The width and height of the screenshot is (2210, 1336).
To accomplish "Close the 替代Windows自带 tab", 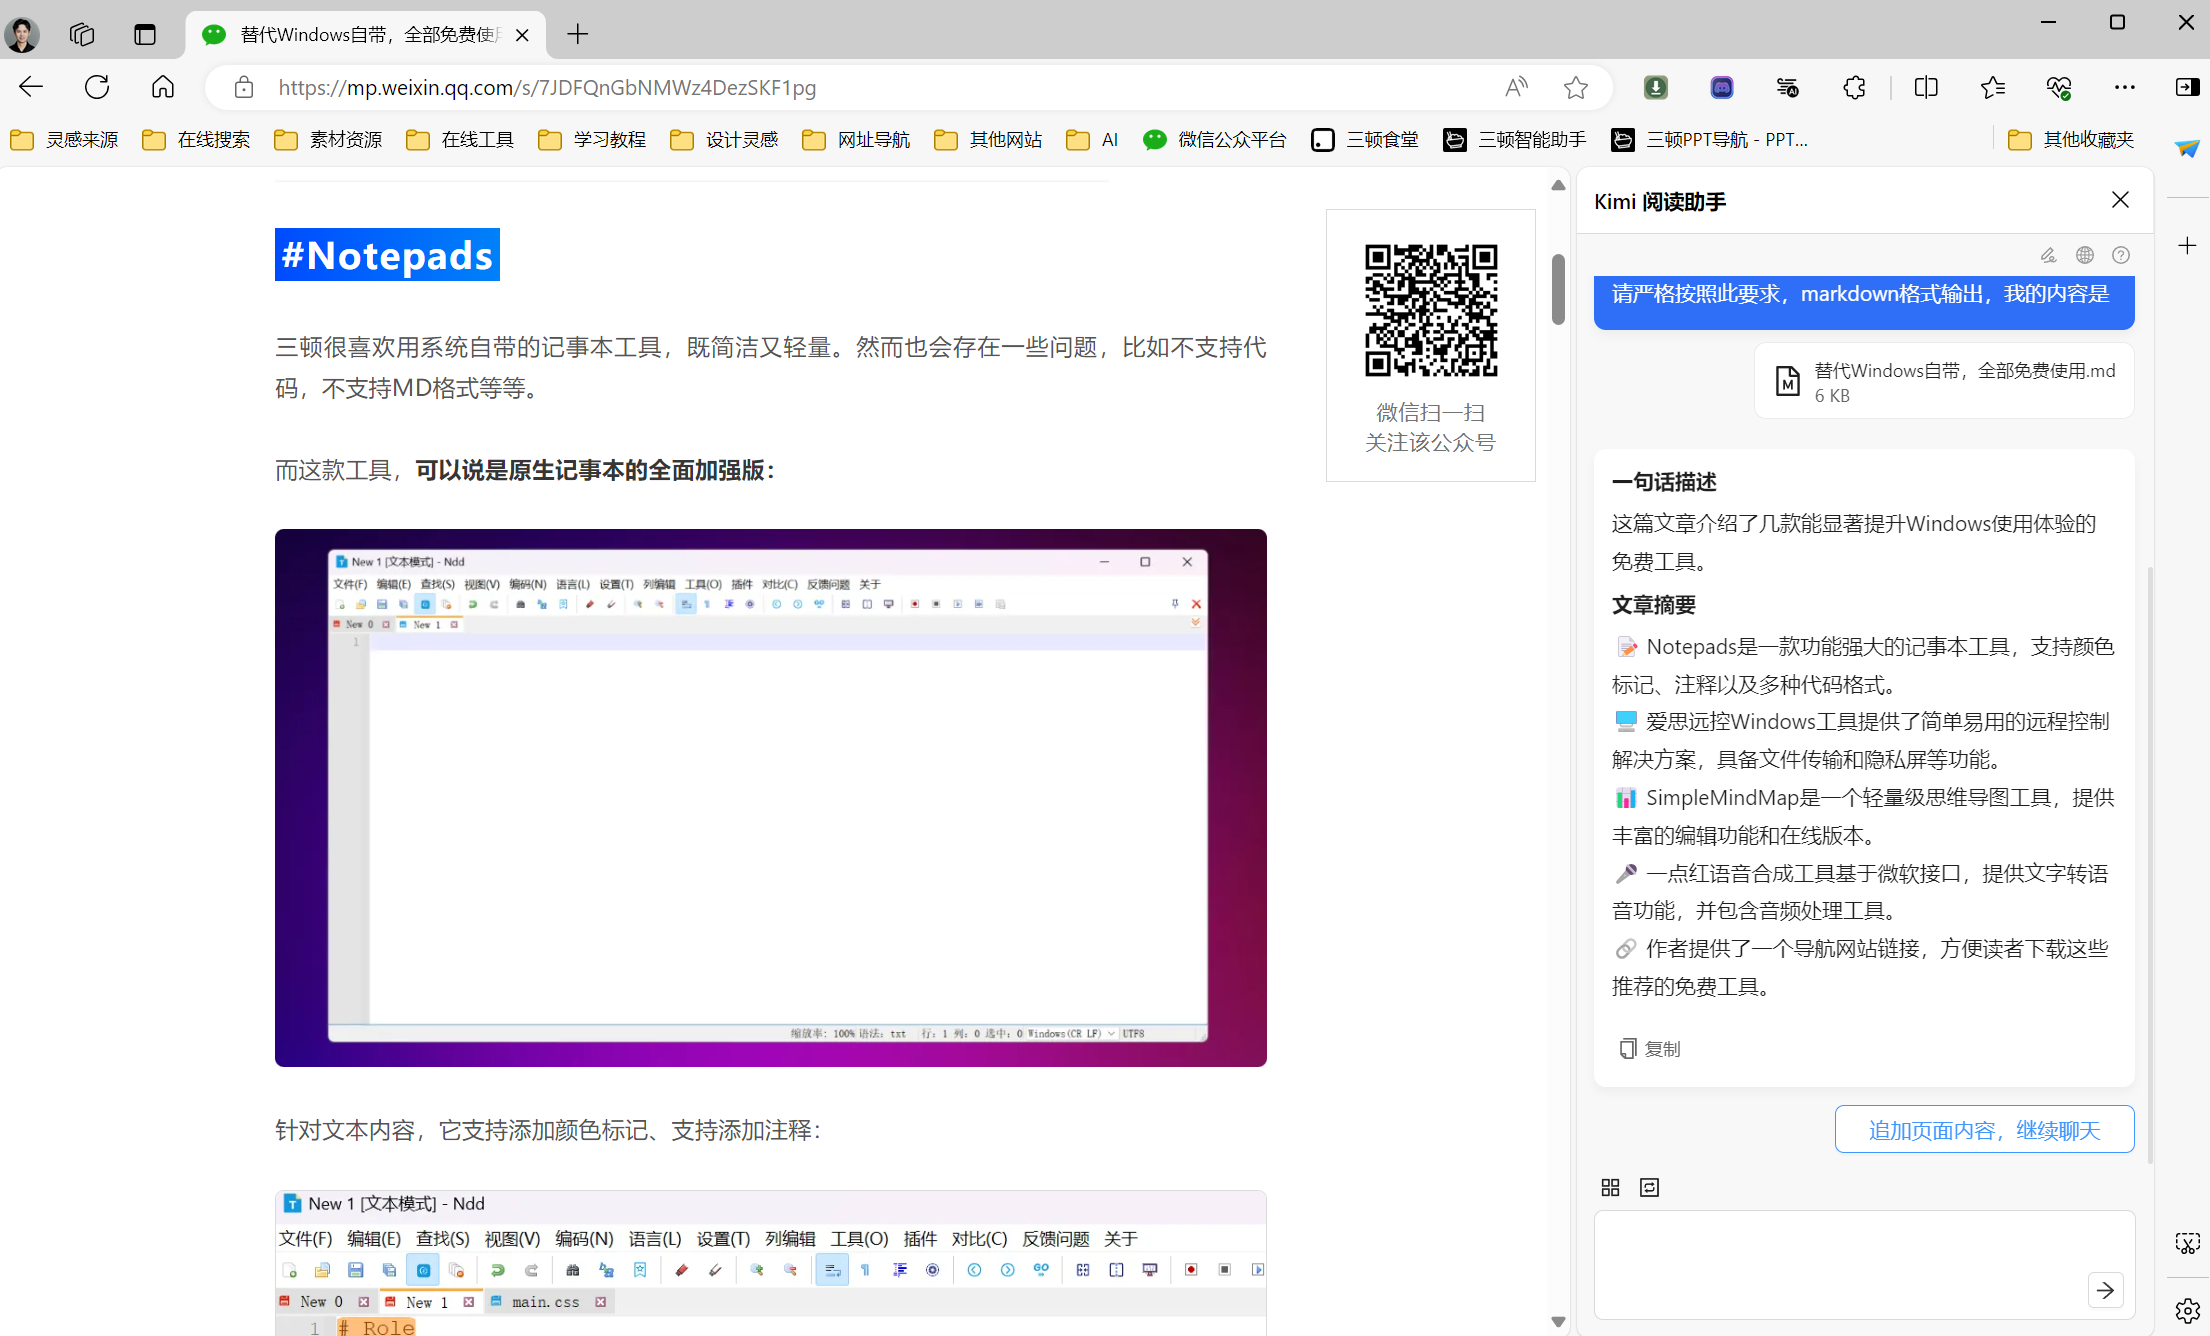I will 522,35.
